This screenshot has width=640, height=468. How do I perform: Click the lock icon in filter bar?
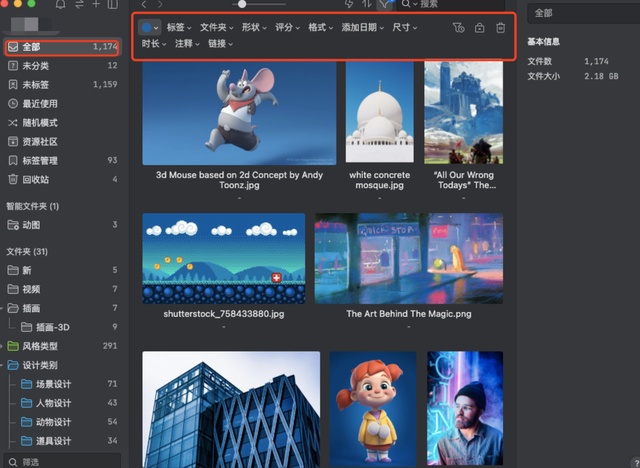point(480,28)
